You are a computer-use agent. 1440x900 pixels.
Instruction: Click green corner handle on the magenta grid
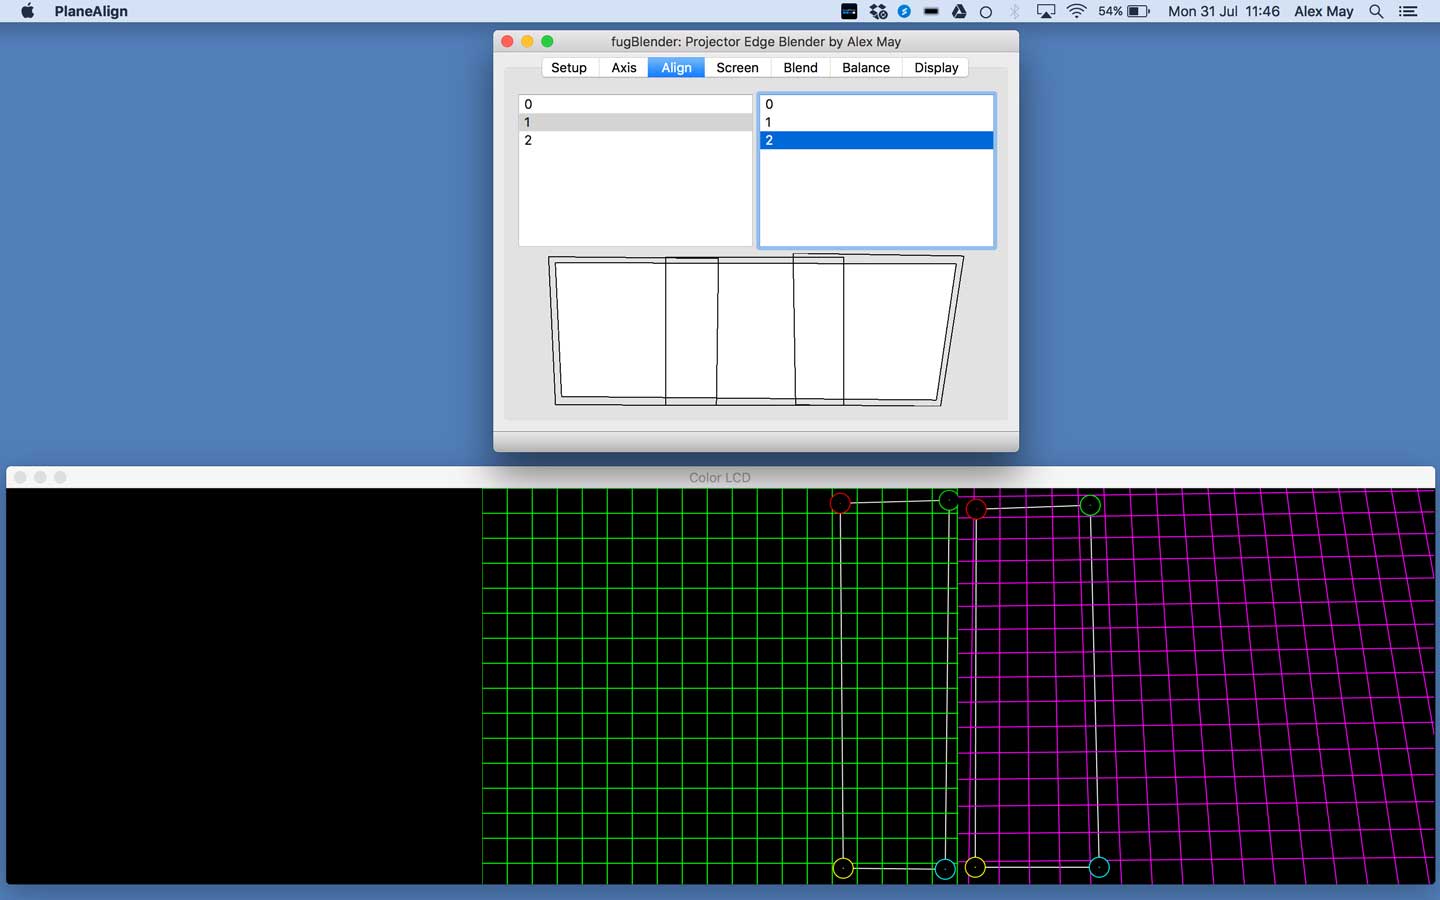(1090, 505)
